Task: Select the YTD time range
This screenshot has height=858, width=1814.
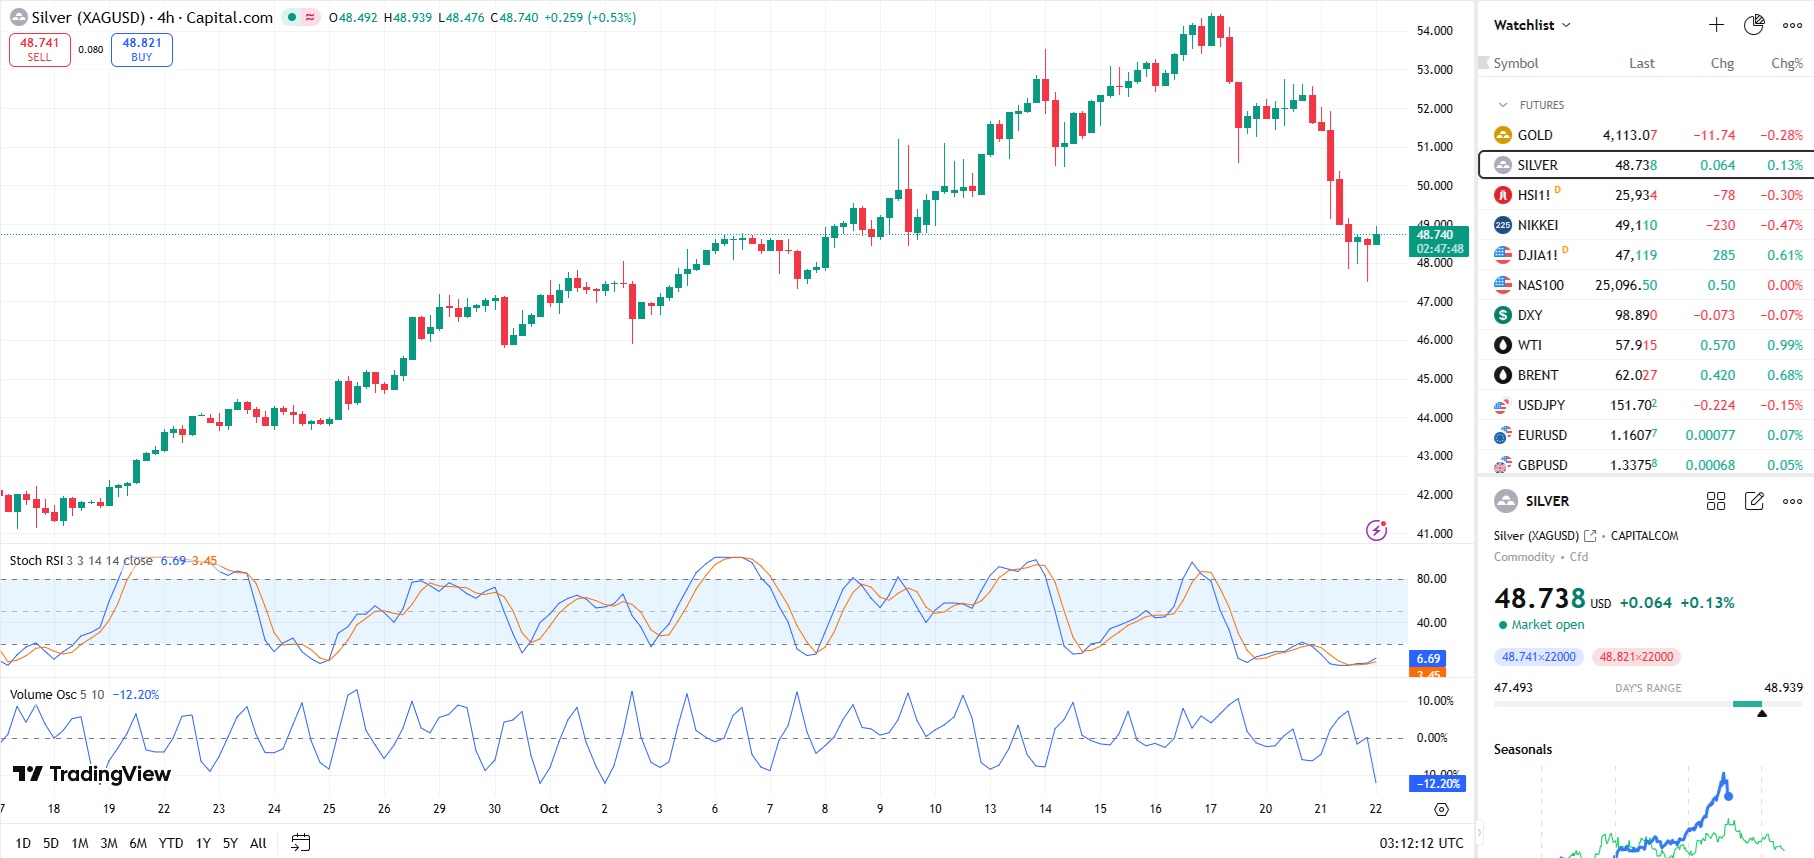Action: (171, 843)
